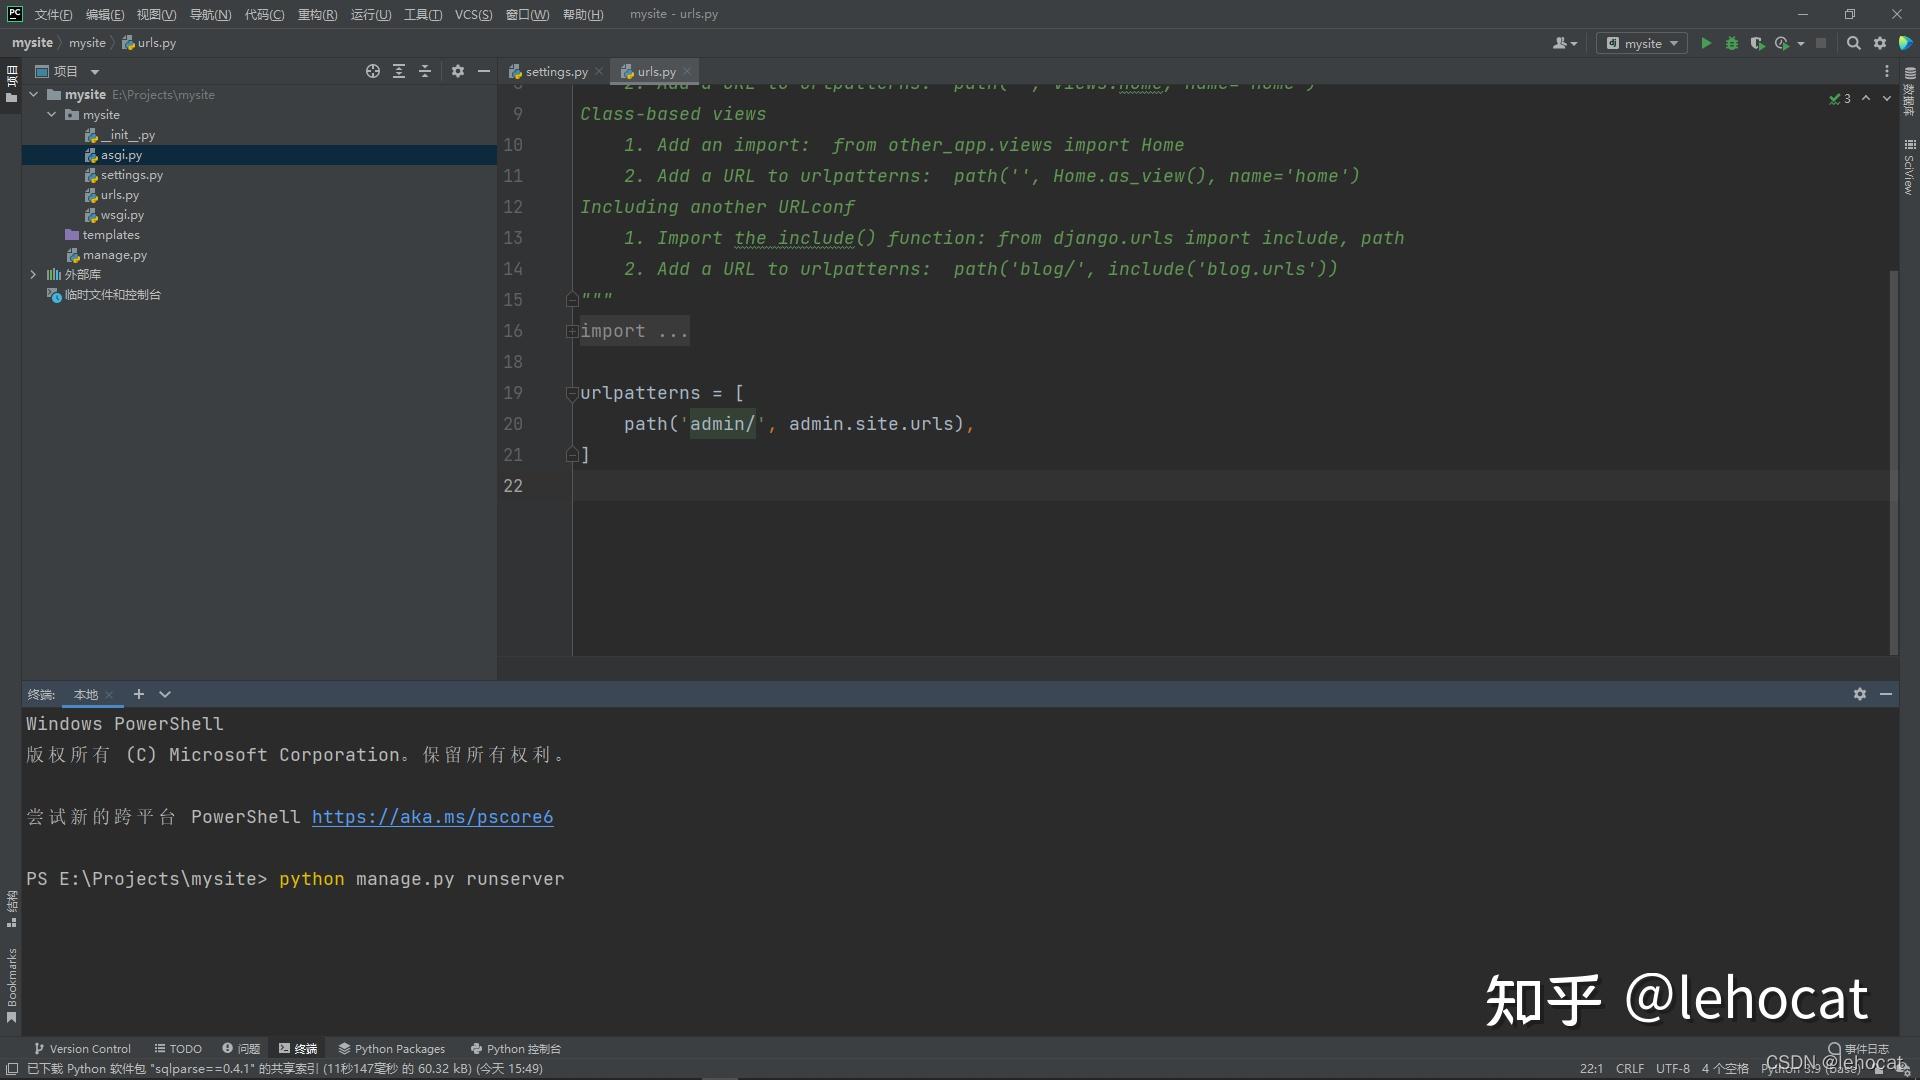
Task: Open the aka.ms/pscore6 link
Action: (432, 817)
